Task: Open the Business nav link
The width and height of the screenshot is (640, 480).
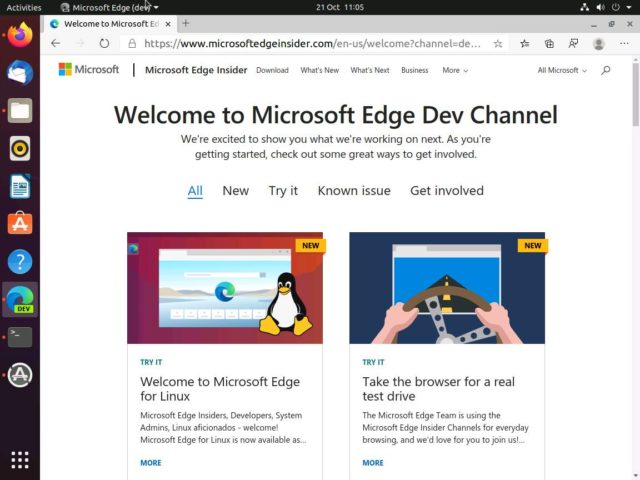Action: 415,70
